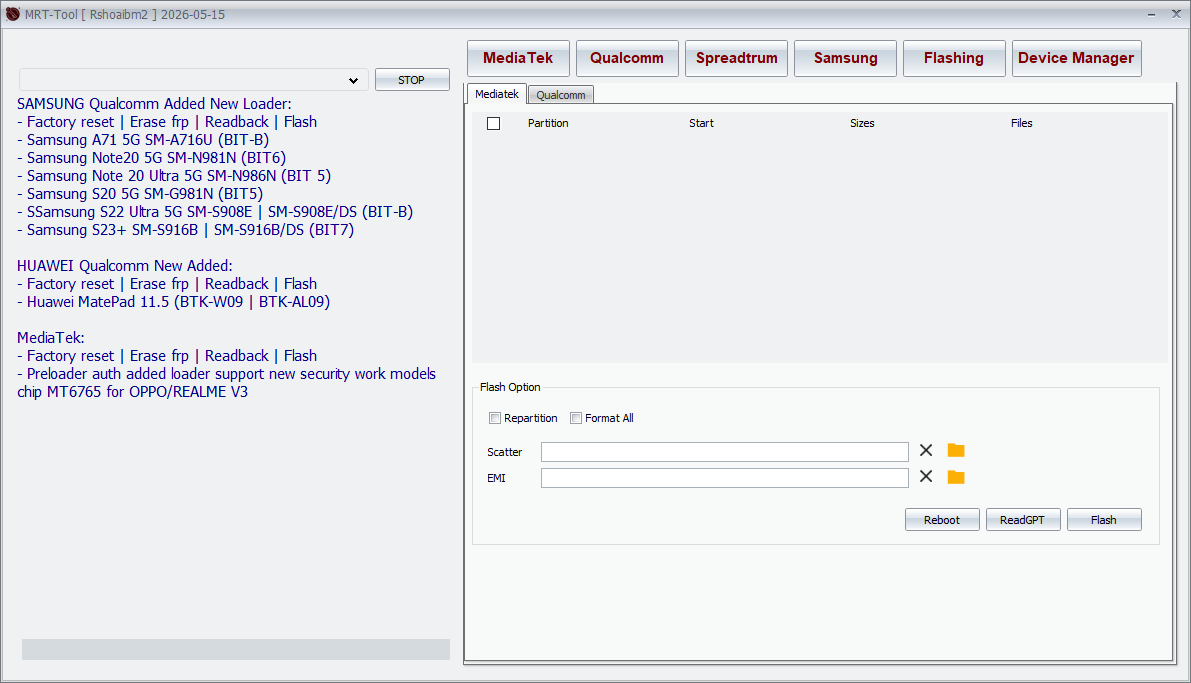This screenshot has width=1191, height=683.
Task: Open the Samsung section
Action: 845,58
